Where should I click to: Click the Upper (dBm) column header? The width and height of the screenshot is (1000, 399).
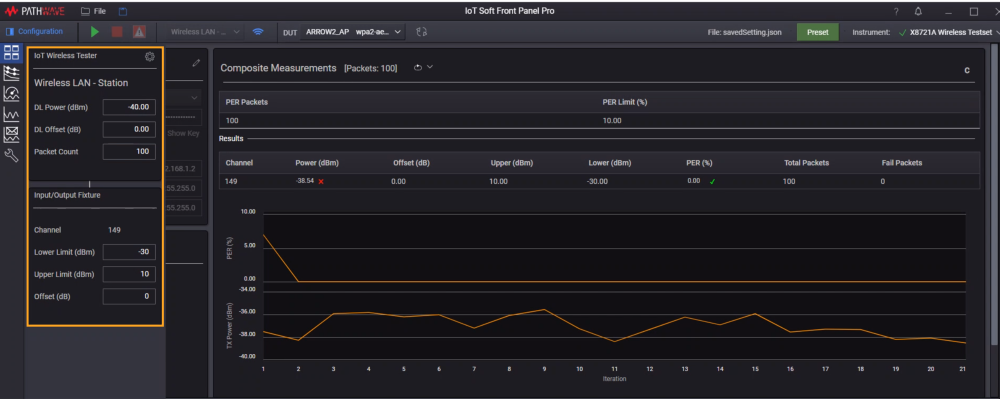click(x=511, y=163)
